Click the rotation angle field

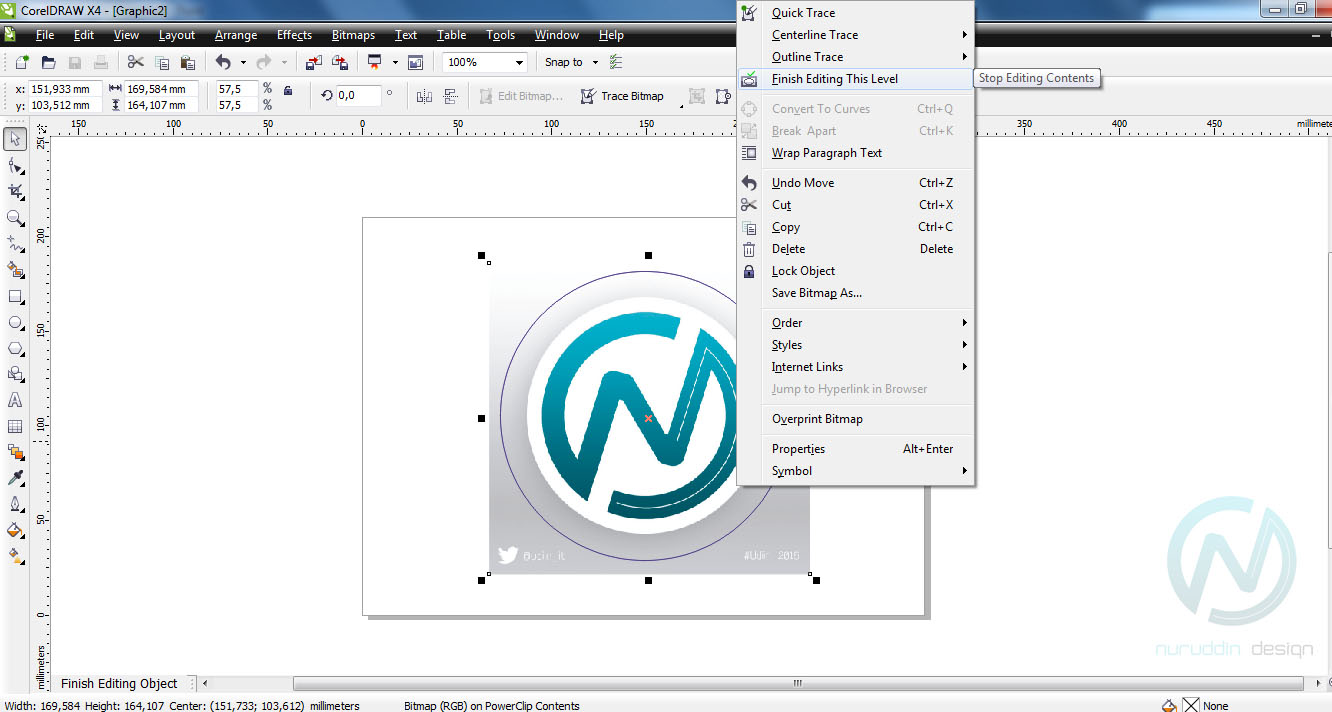[x=360, y=96]
